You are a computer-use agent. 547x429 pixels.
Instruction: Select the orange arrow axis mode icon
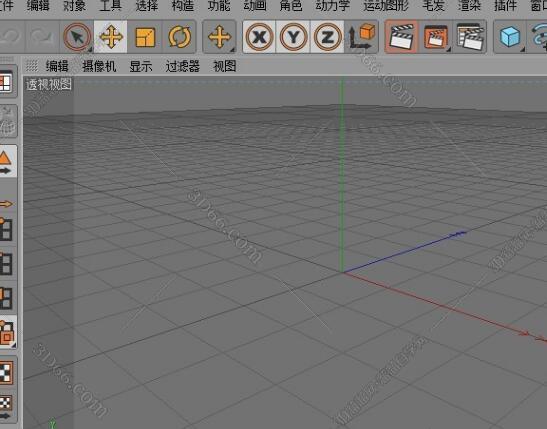click(x=6, y=204)
